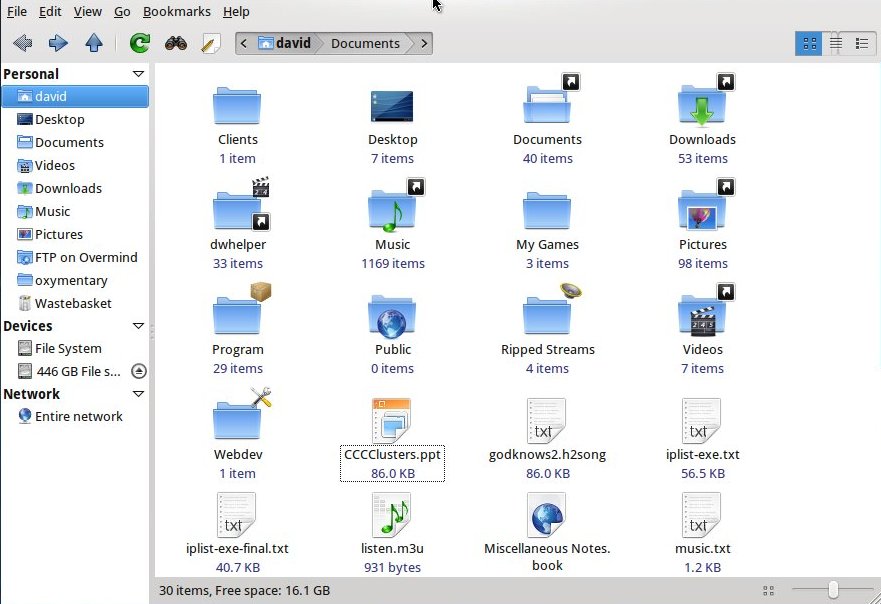This screenshot has height=604, width=881.
Task: Go up to the parent folder
Action: (x=94, y=43)
